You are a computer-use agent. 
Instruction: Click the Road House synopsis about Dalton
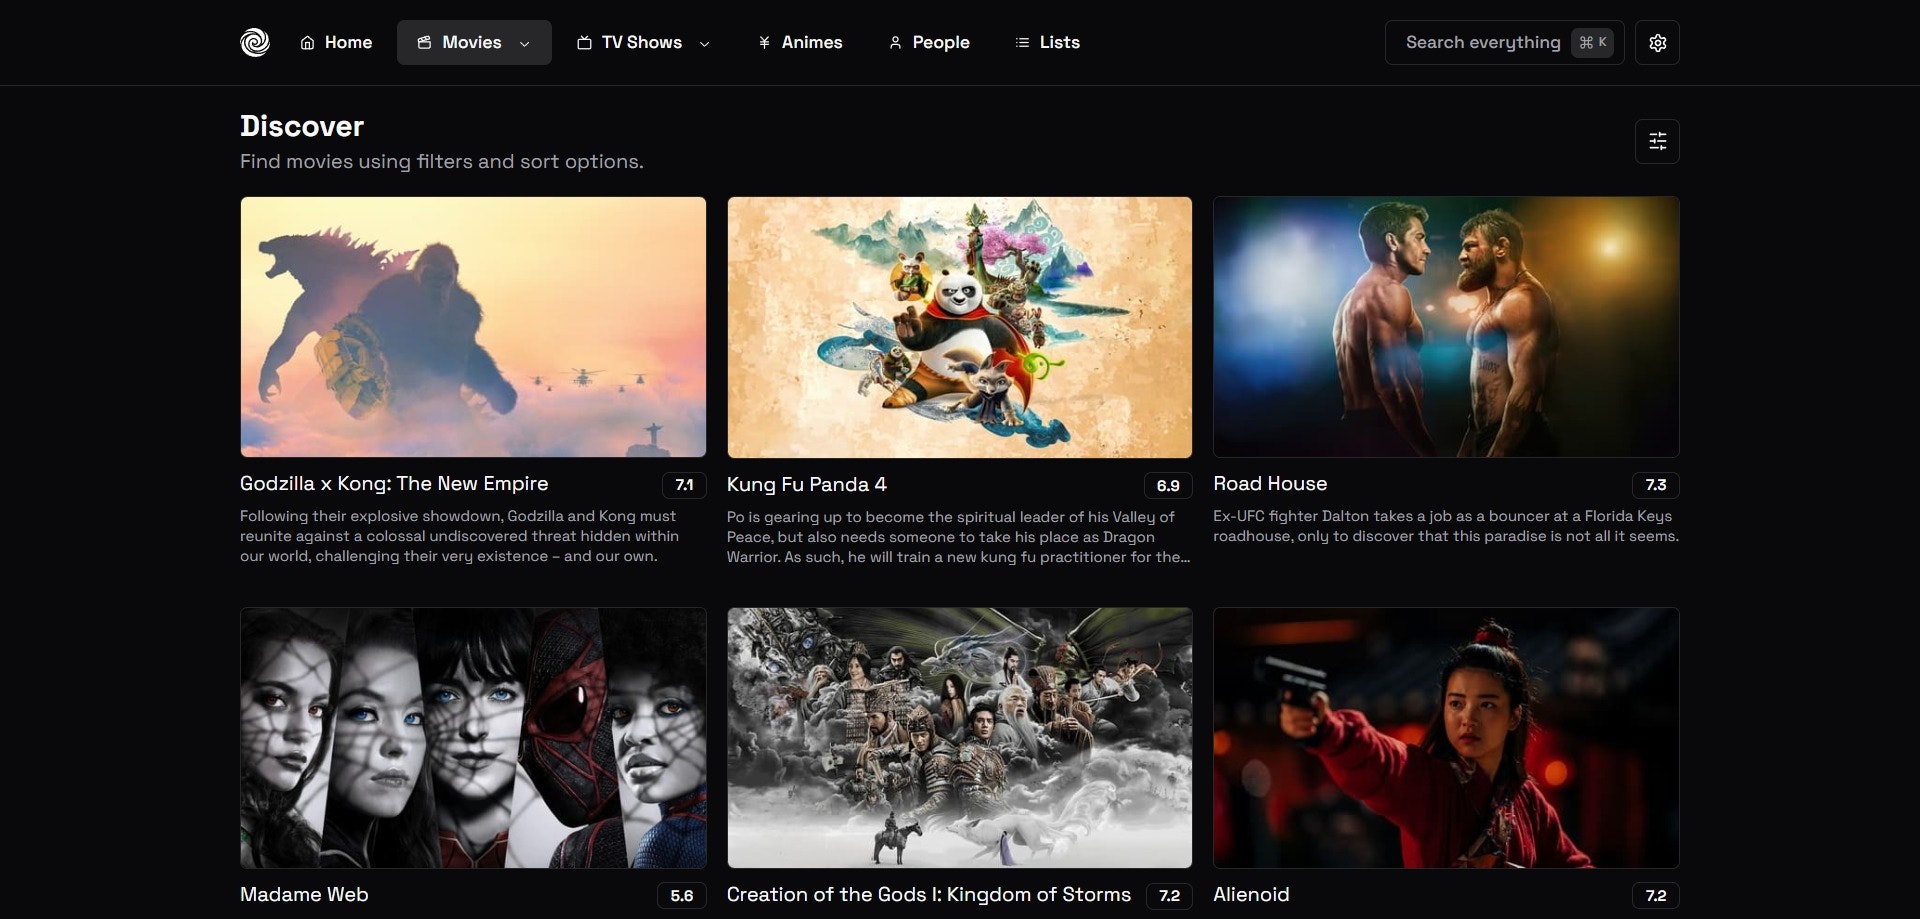tap(1446, 526)
